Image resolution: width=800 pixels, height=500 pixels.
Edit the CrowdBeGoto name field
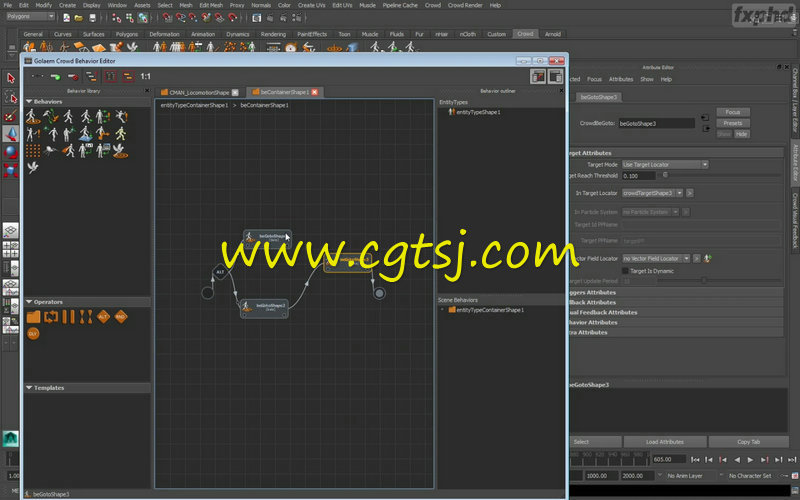(x=657, y=123)
